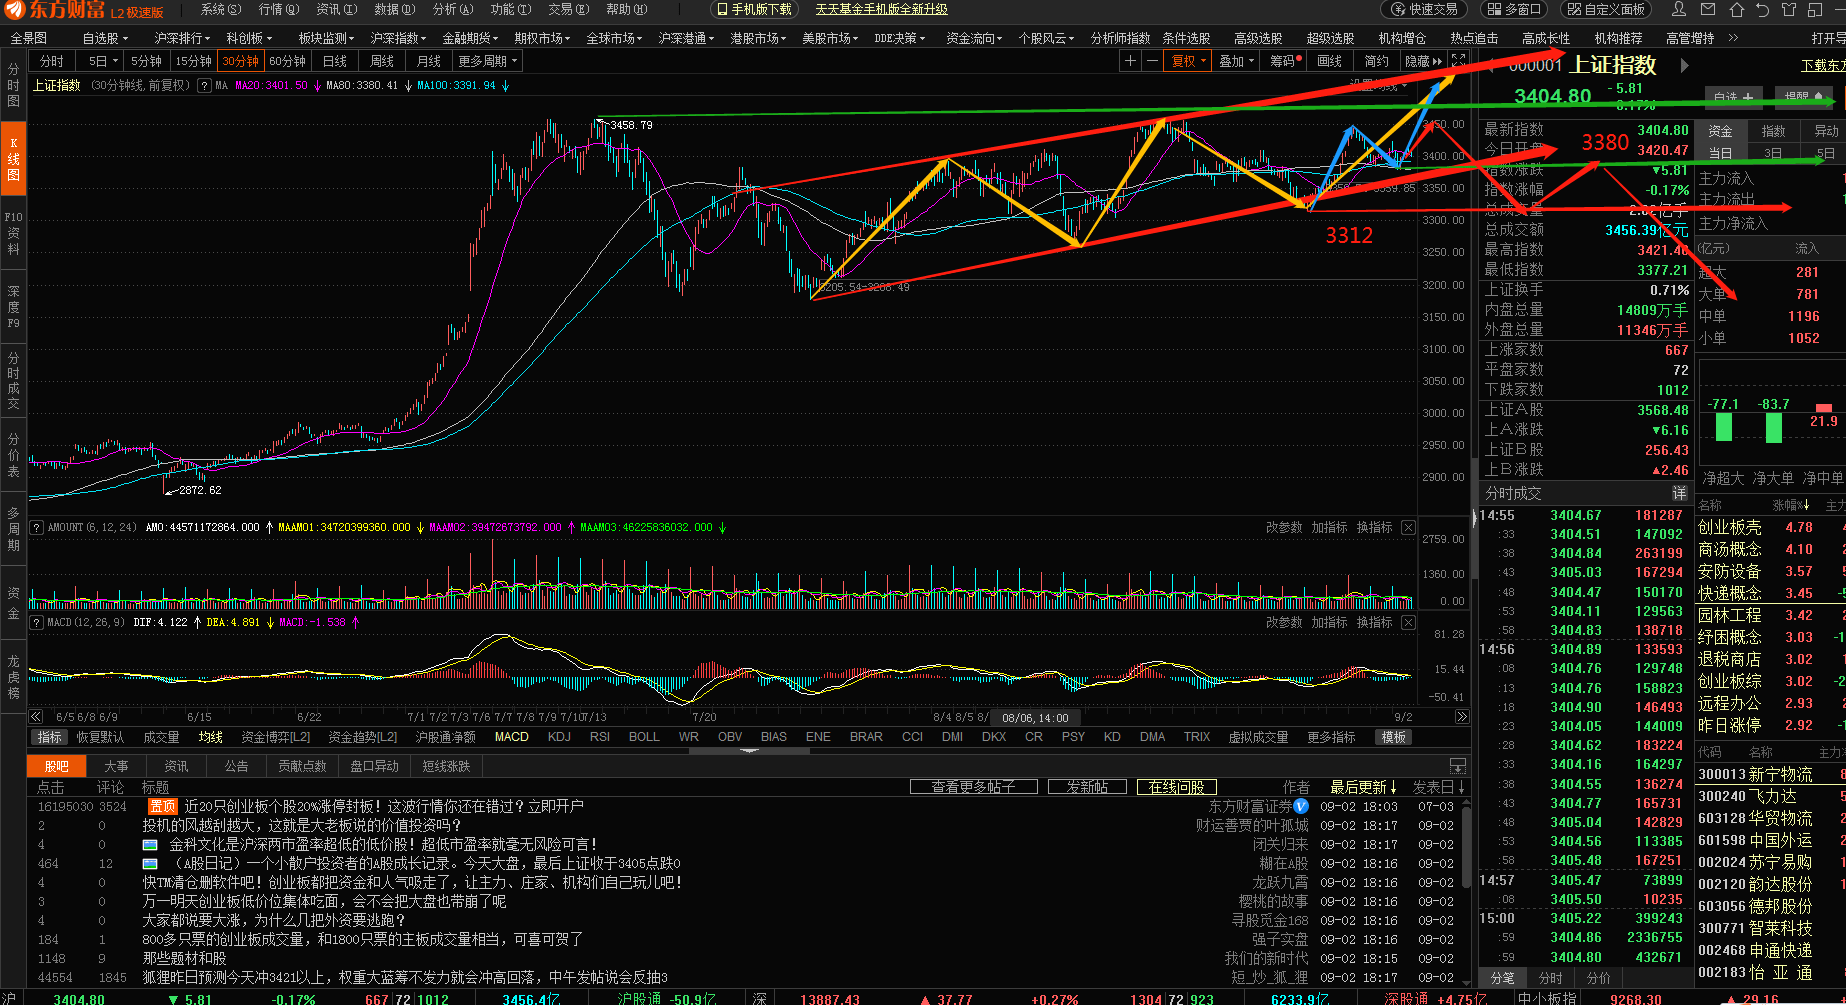1846x1005 pixels.
Task: Open the 复权 price adjustment dropdown
Action: point(1188,61)
